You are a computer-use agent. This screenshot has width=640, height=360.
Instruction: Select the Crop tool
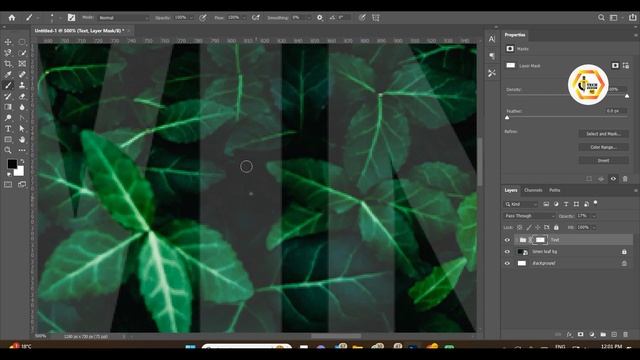pyautogui.click(x=8, y=64)
